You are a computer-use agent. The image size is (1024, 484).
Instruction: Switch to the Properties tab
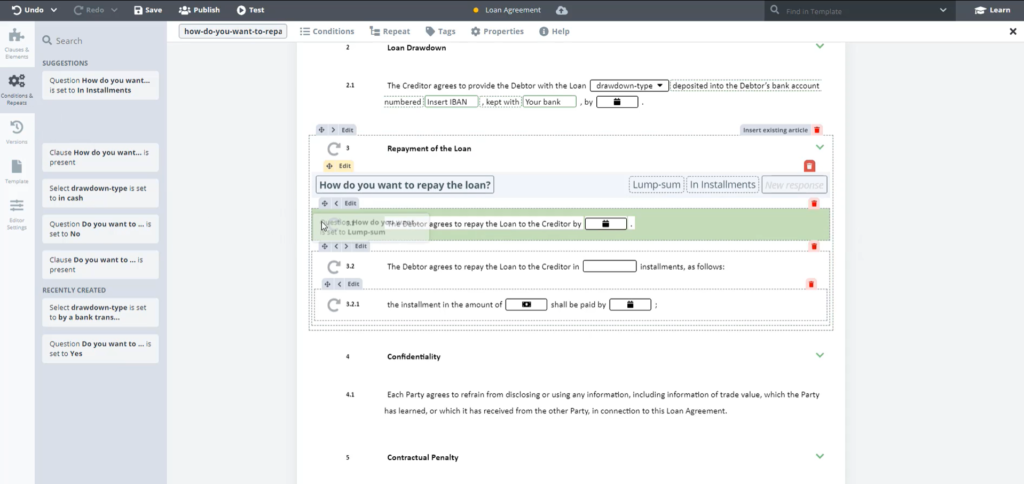coord(497,31)
